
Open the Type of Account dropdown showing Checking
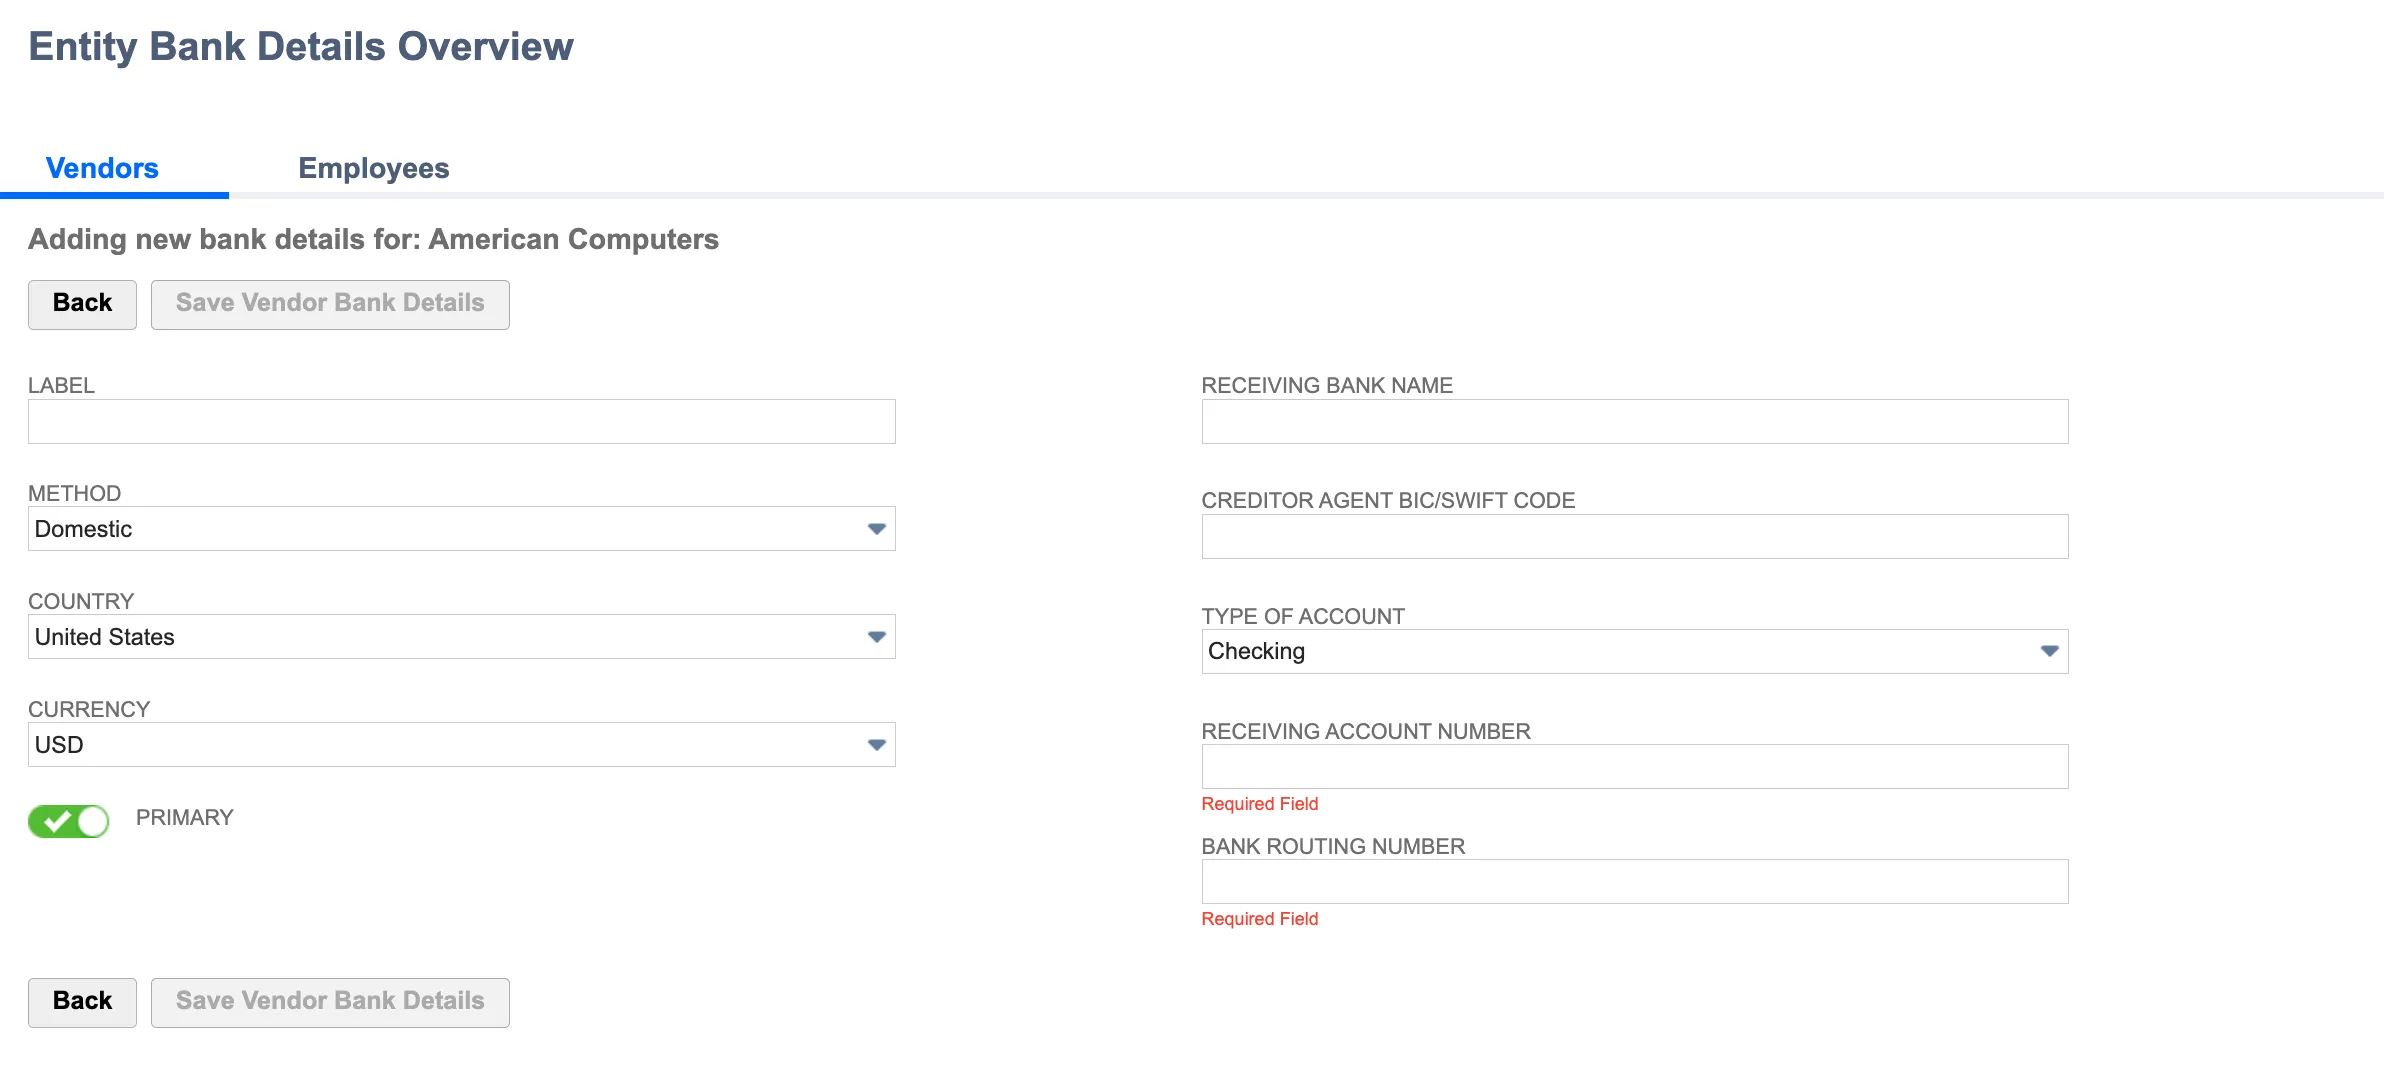(x=1635, y=651)
